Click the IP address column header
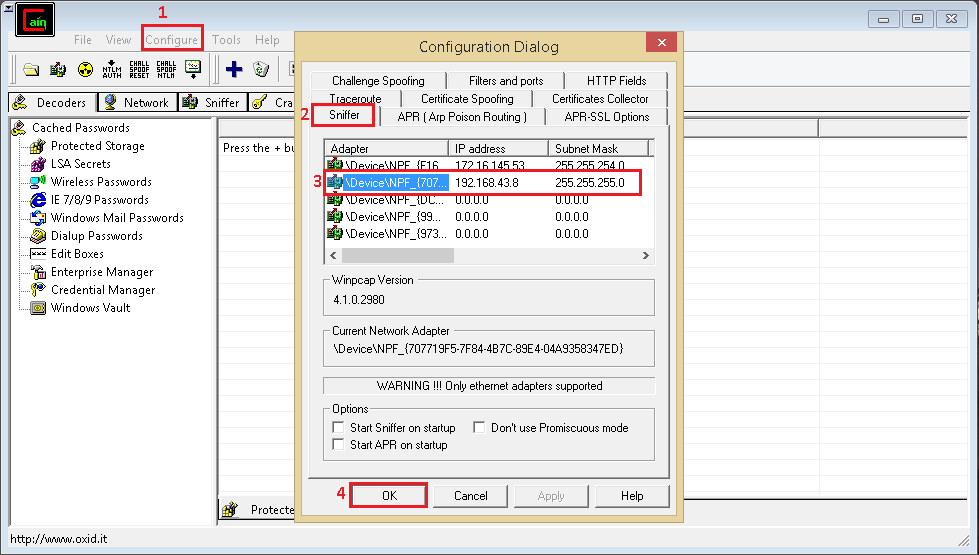Image resolution: width=979 pixels, height=555 pixels. 498,149
